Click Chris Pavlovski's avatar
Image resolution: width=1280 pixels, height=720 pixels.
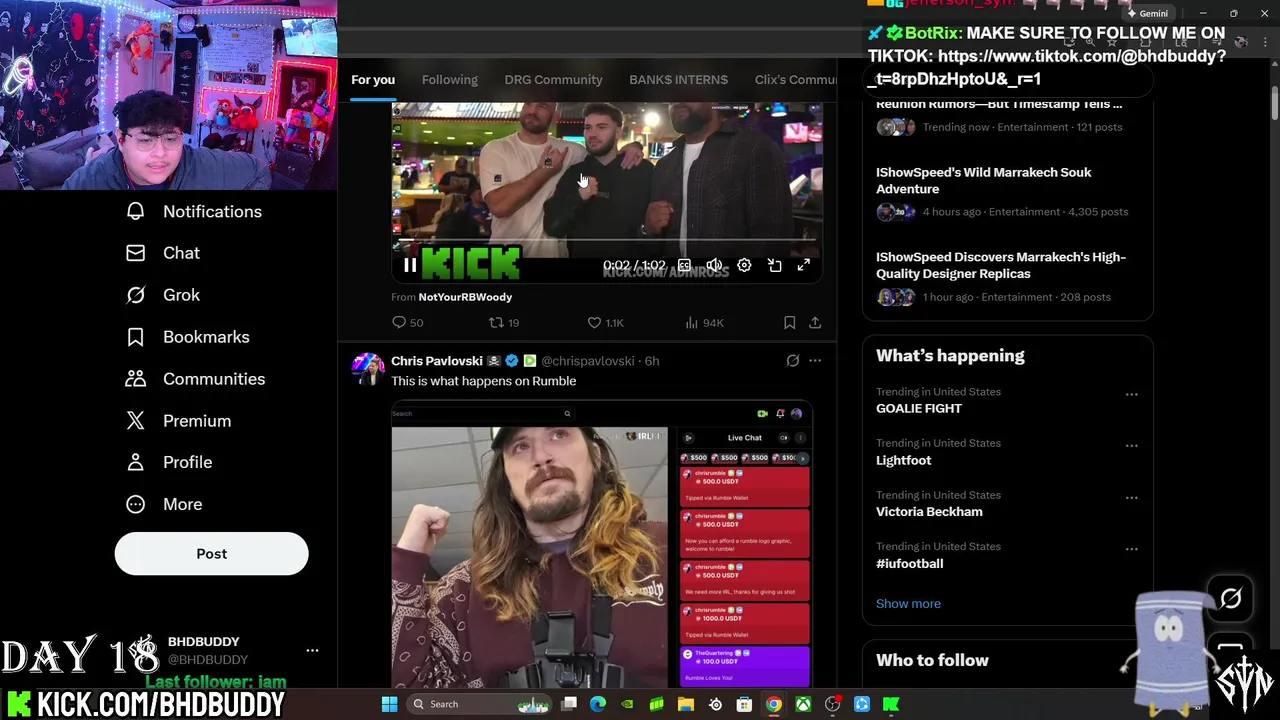click(368, 369)
